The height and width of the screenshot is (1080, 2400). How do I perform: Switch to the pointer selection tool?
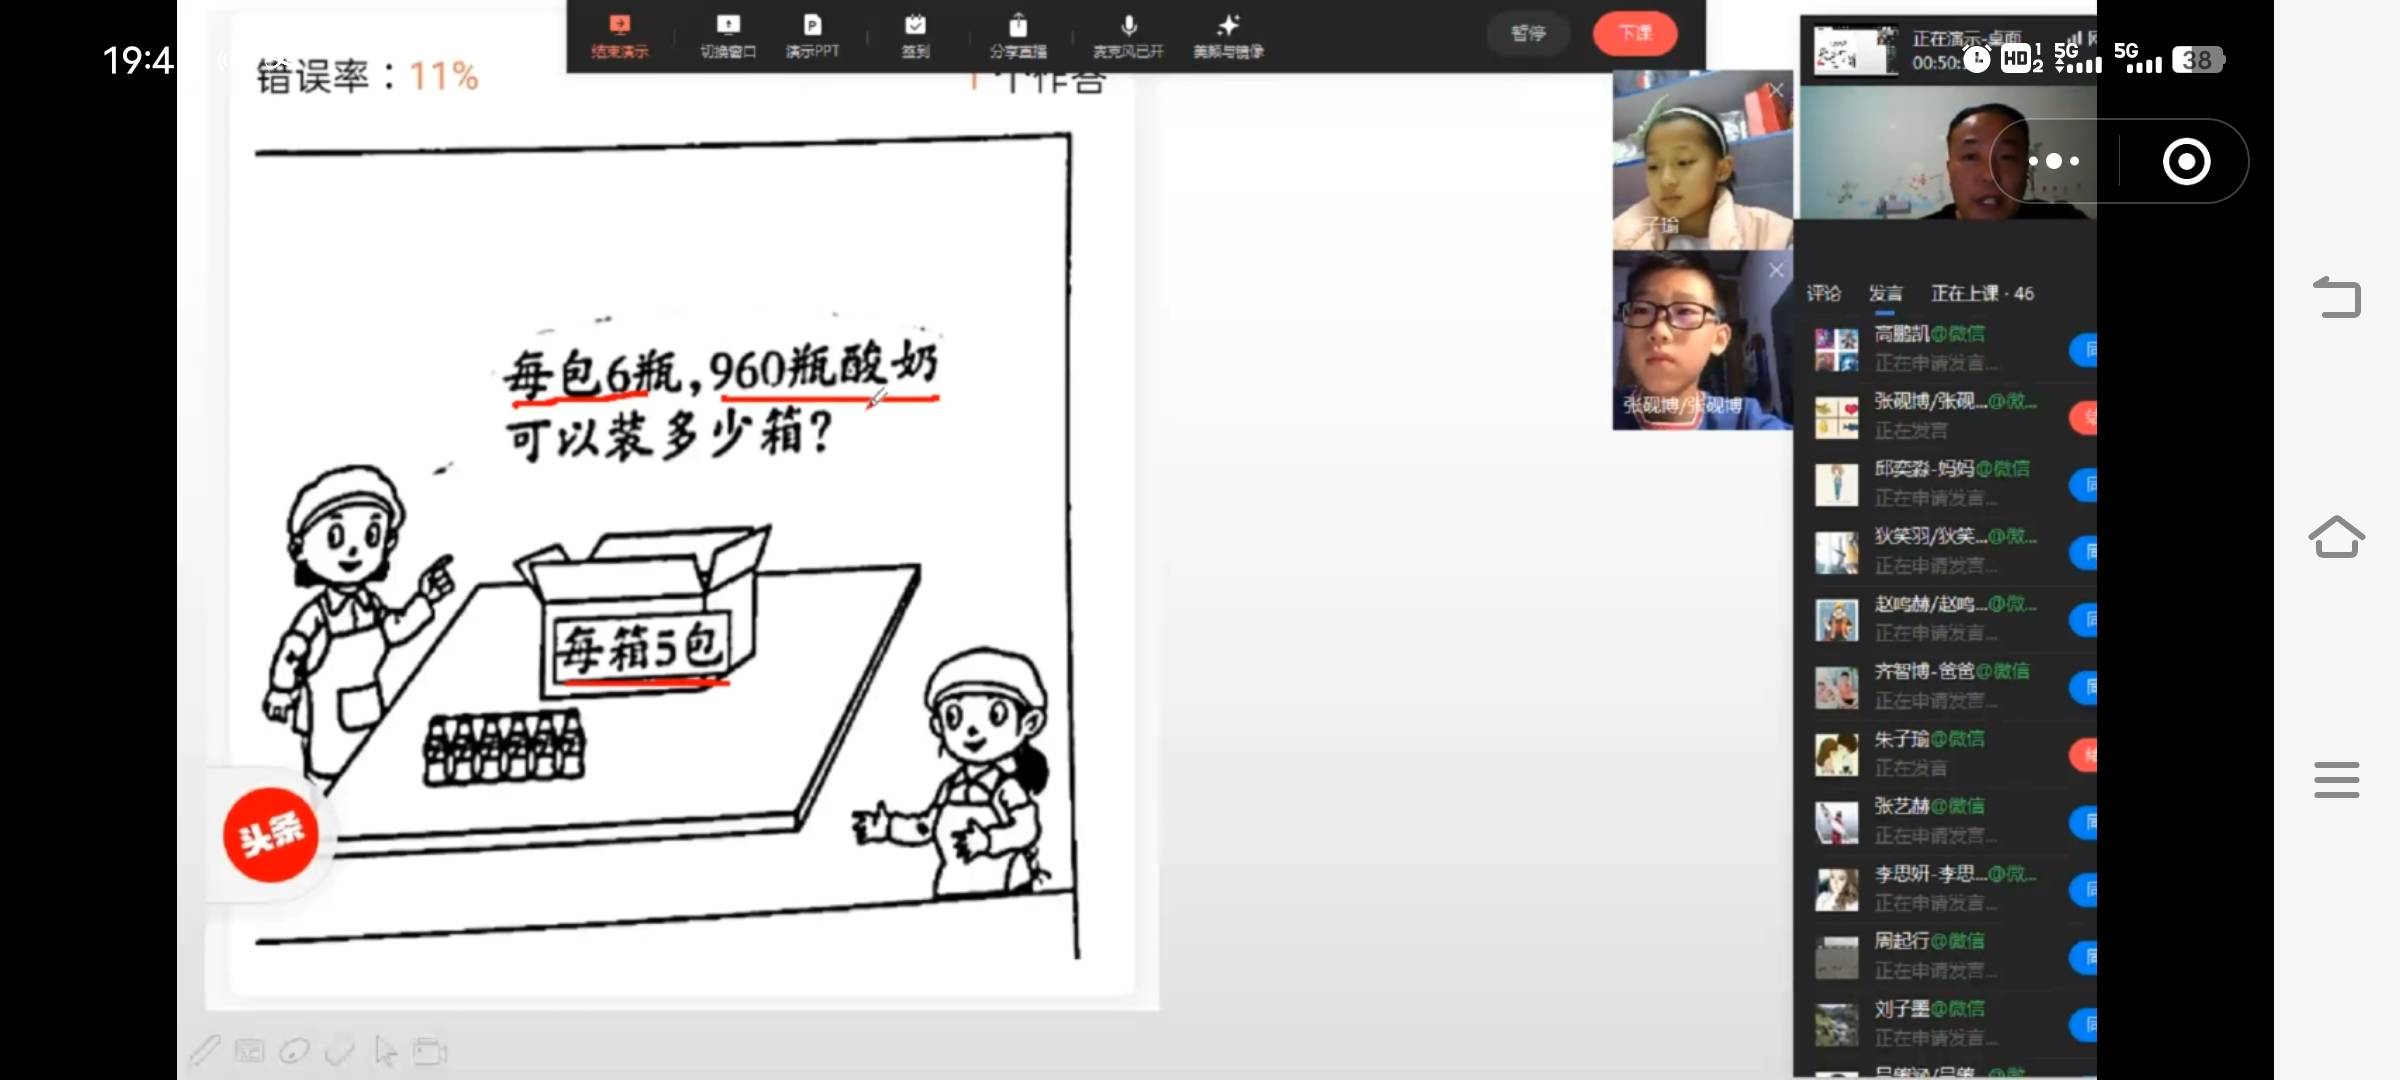tap(385, 1050)
